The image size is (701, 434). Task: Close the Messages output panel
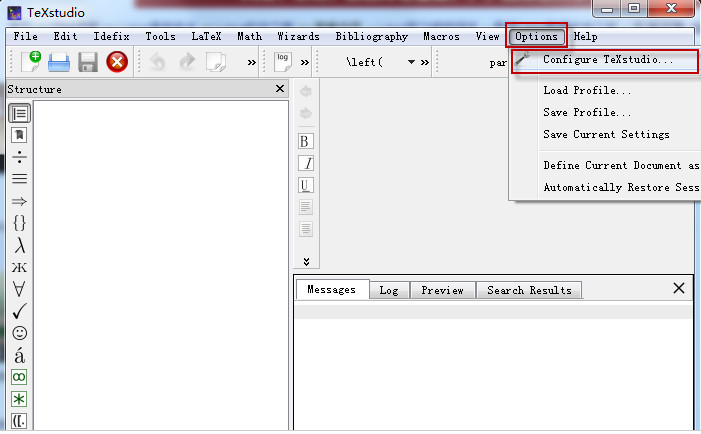click(679, 288)
